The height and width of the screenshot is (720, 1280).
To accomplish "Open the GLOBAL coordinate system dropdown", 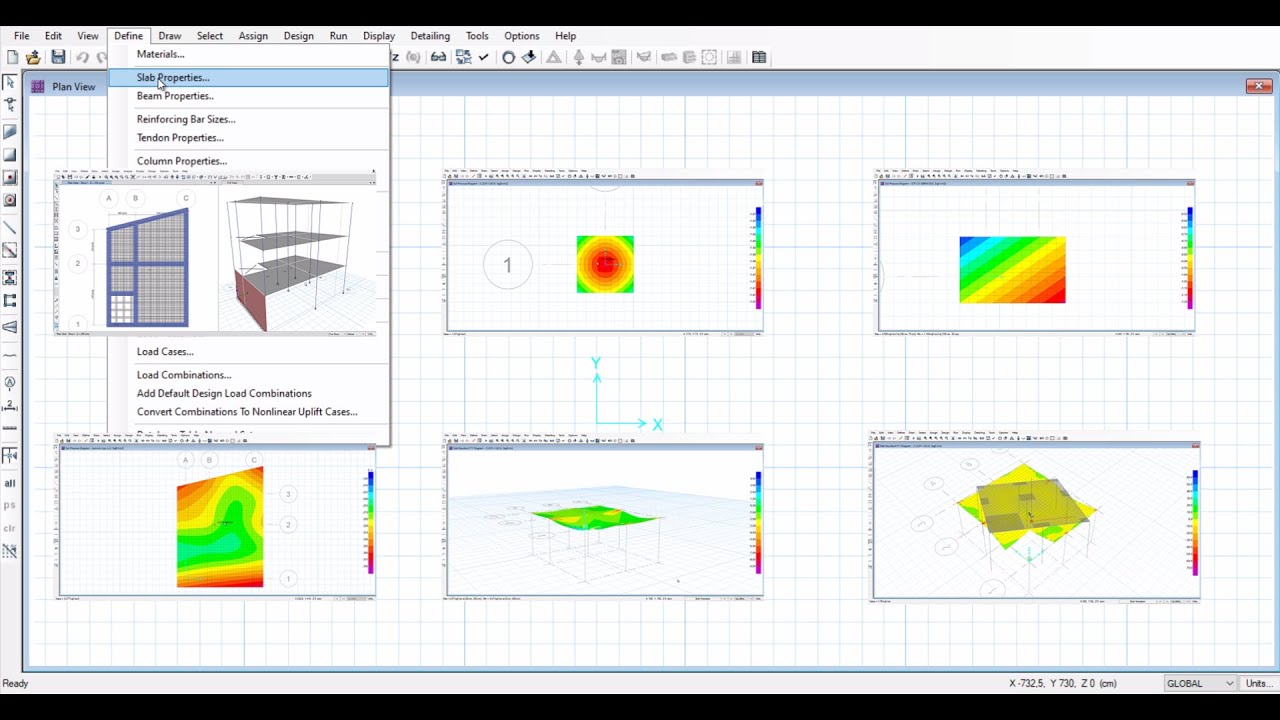I will [1200, 683].
